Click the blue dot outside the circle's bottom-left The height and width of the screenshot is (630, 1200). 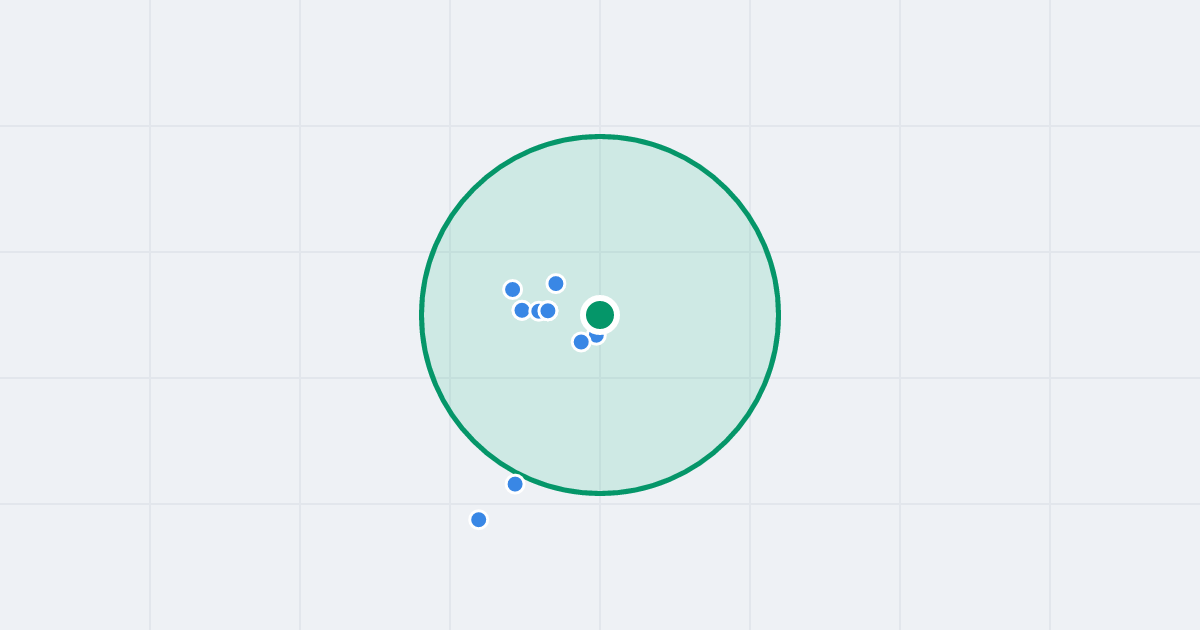click(479, 520)
